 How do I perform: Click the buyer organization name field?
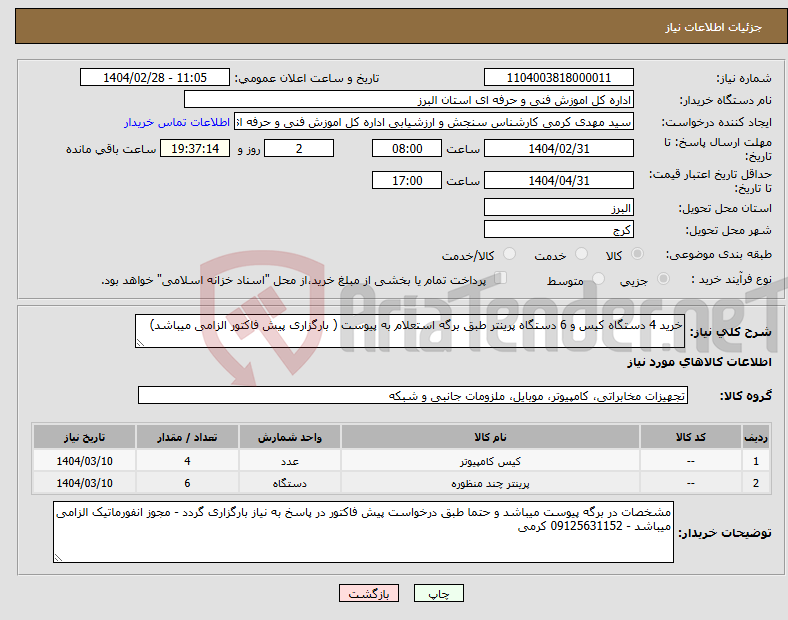coord(409,99)
